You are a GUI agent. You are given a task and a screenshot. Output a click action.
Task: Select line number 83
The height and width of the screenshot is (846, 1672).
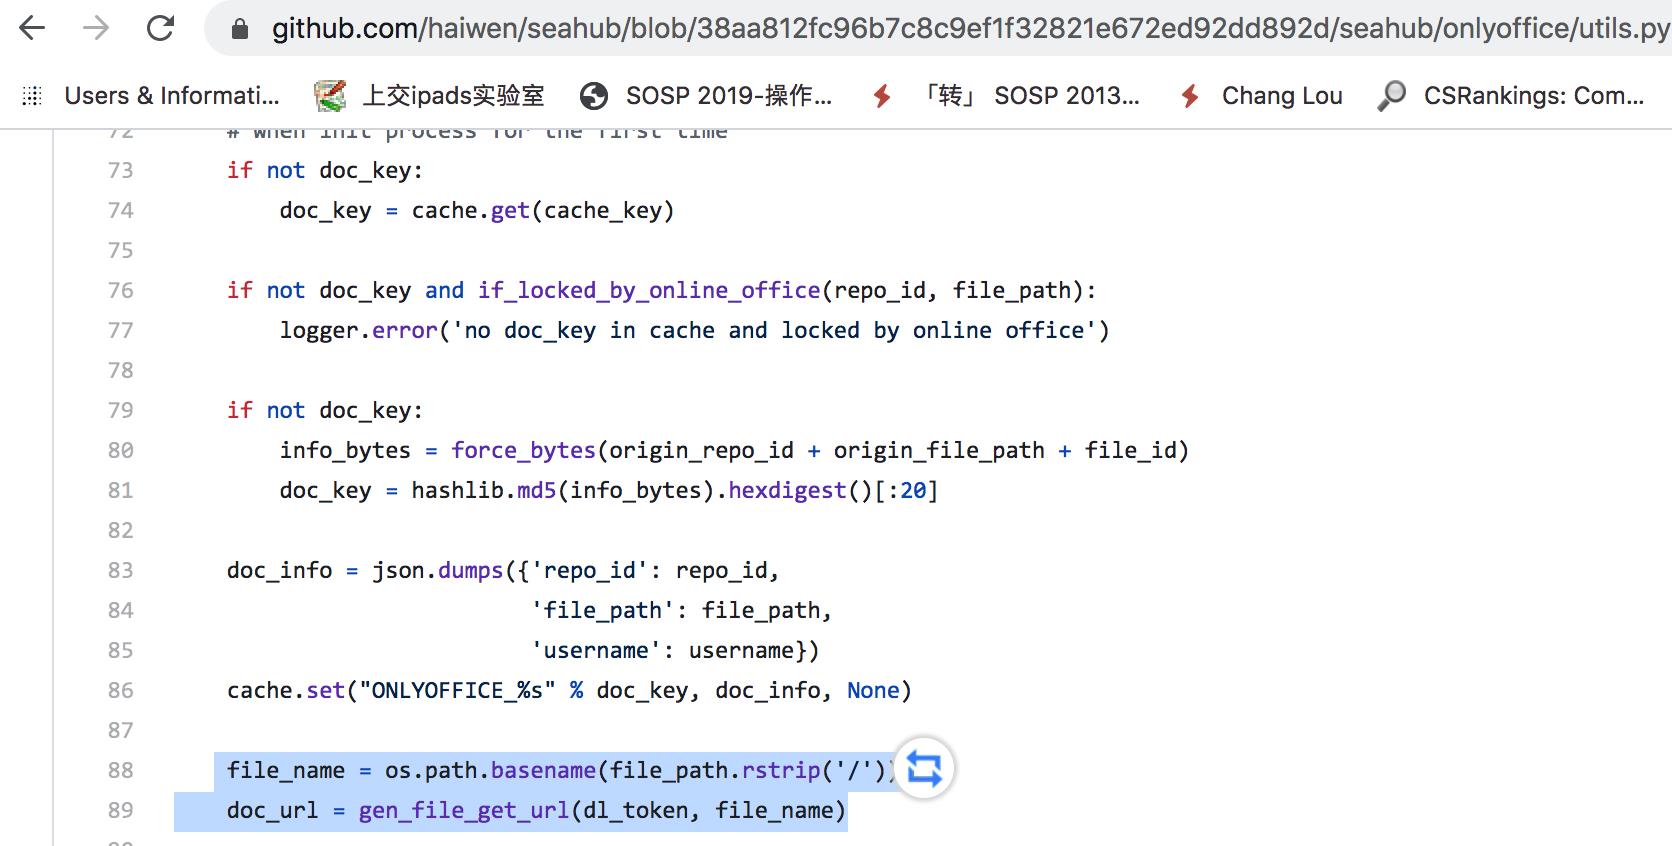120,570
